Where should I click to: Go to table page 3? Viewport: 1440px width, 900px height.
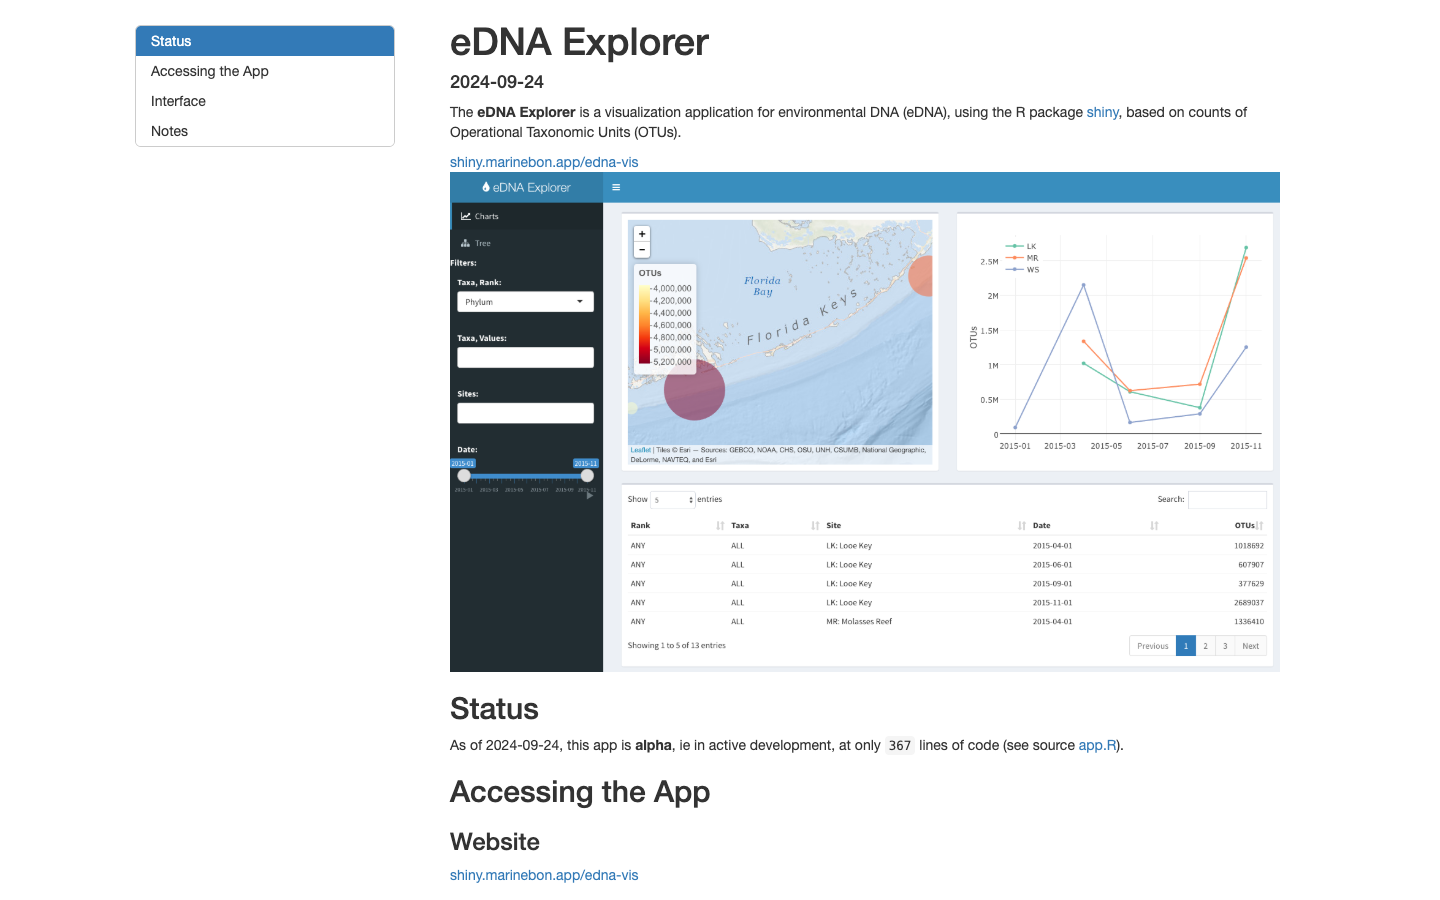1225,646
